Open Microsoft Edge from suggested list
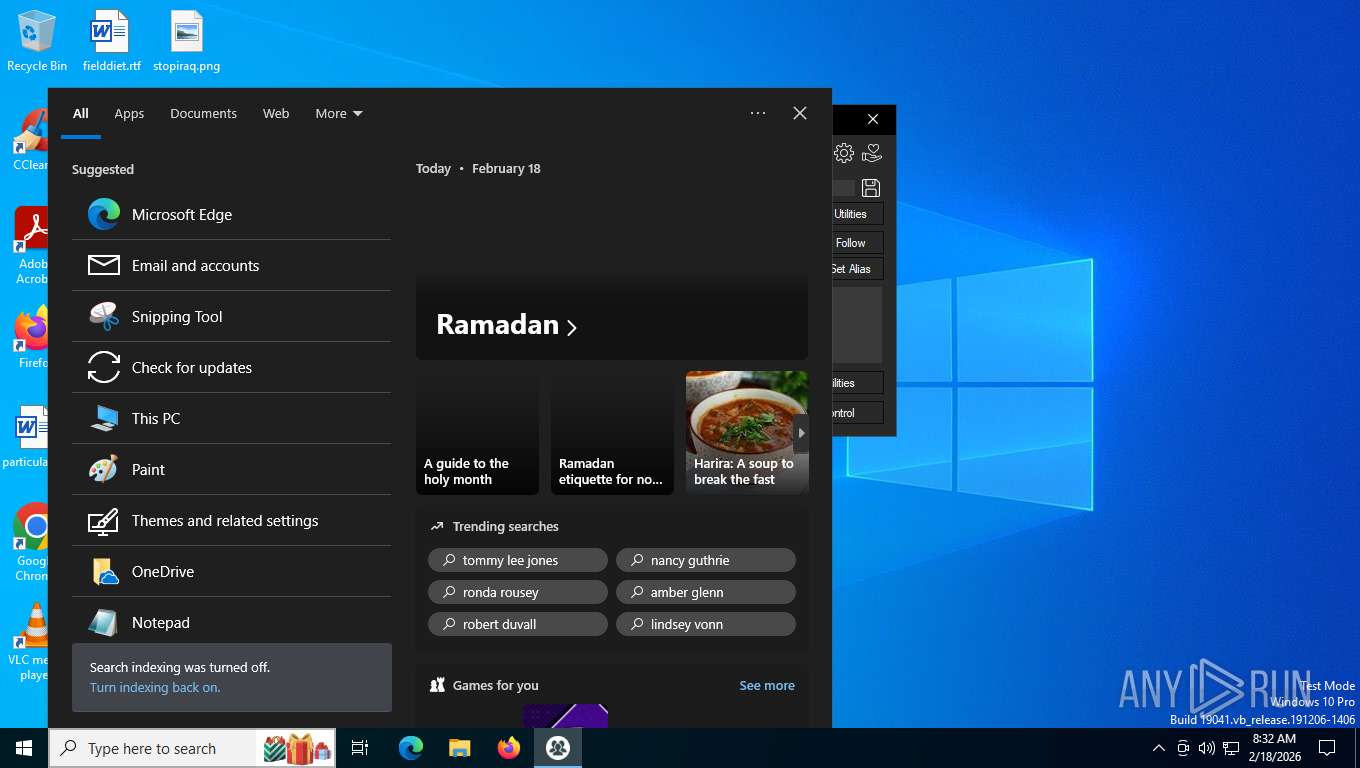 231,215
